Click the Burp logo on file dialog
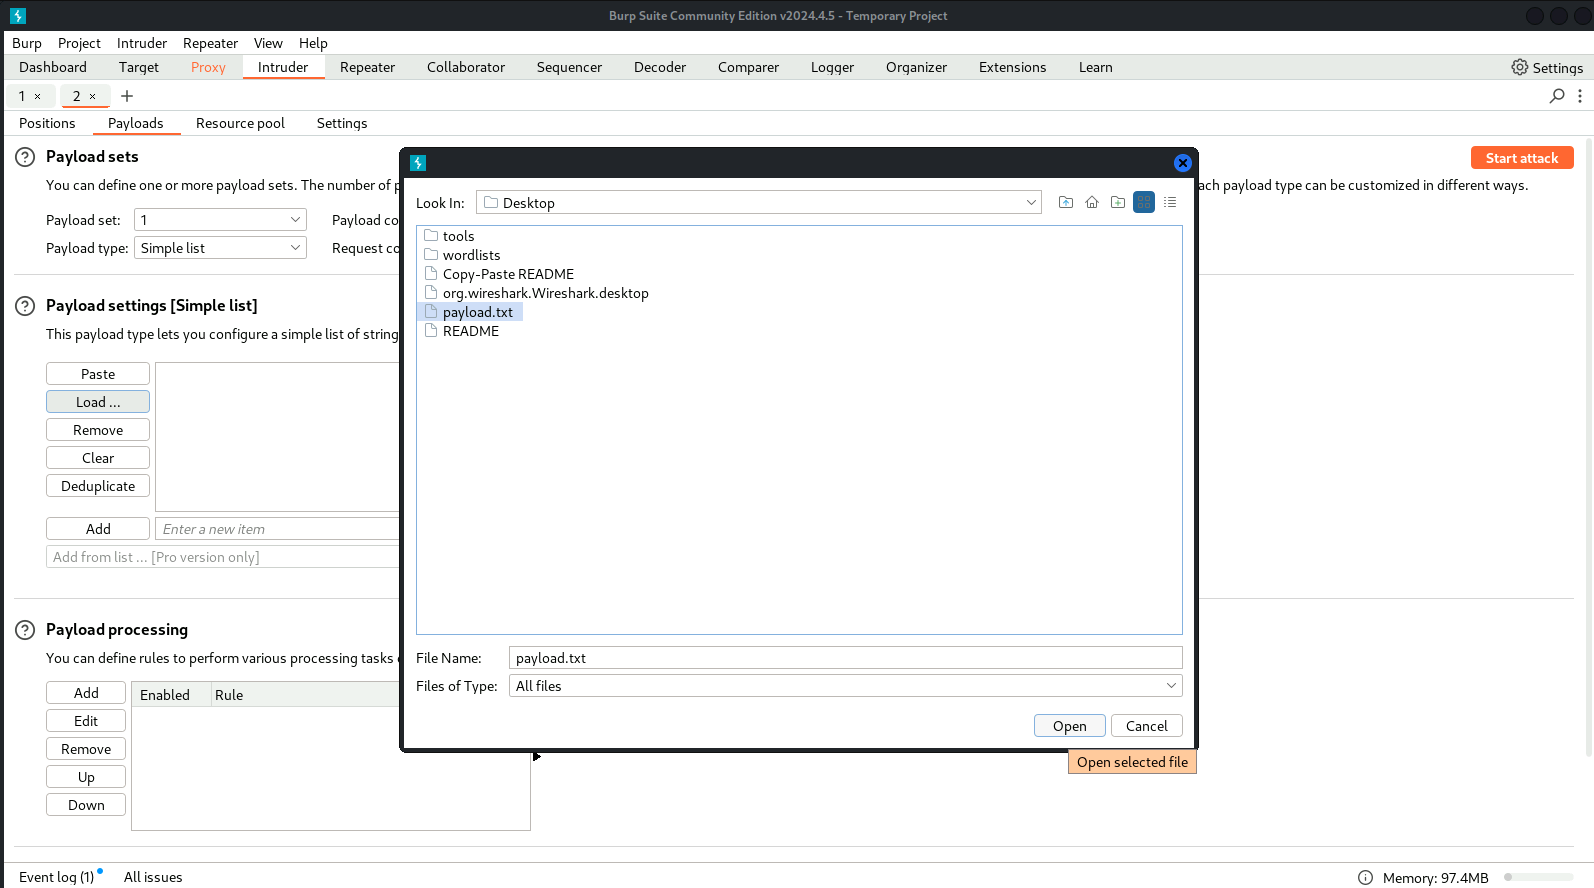Viewport: 1594px width, 888px height. tap(418, 163)
